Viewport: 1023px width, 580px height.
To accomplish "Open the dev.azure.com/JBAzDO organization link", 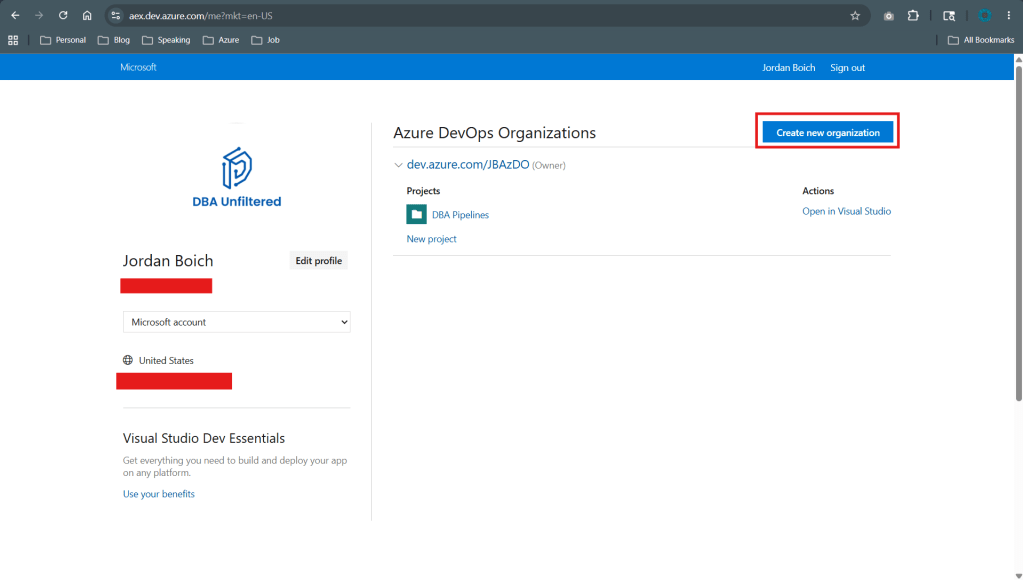I will 468,164.
